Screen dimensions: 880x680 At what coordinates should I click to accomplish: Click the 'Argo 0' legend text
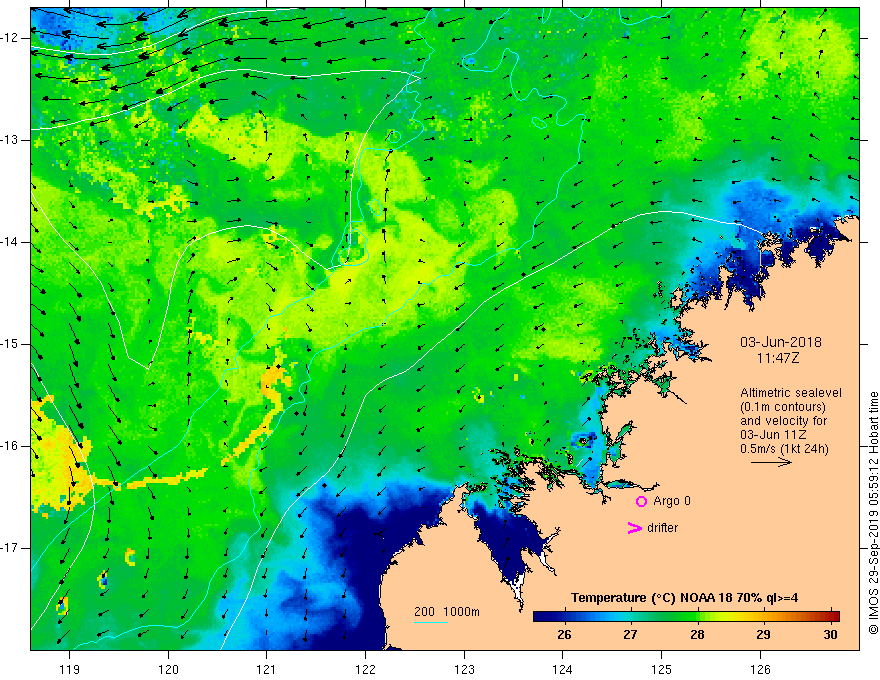[x=672, y=501]
